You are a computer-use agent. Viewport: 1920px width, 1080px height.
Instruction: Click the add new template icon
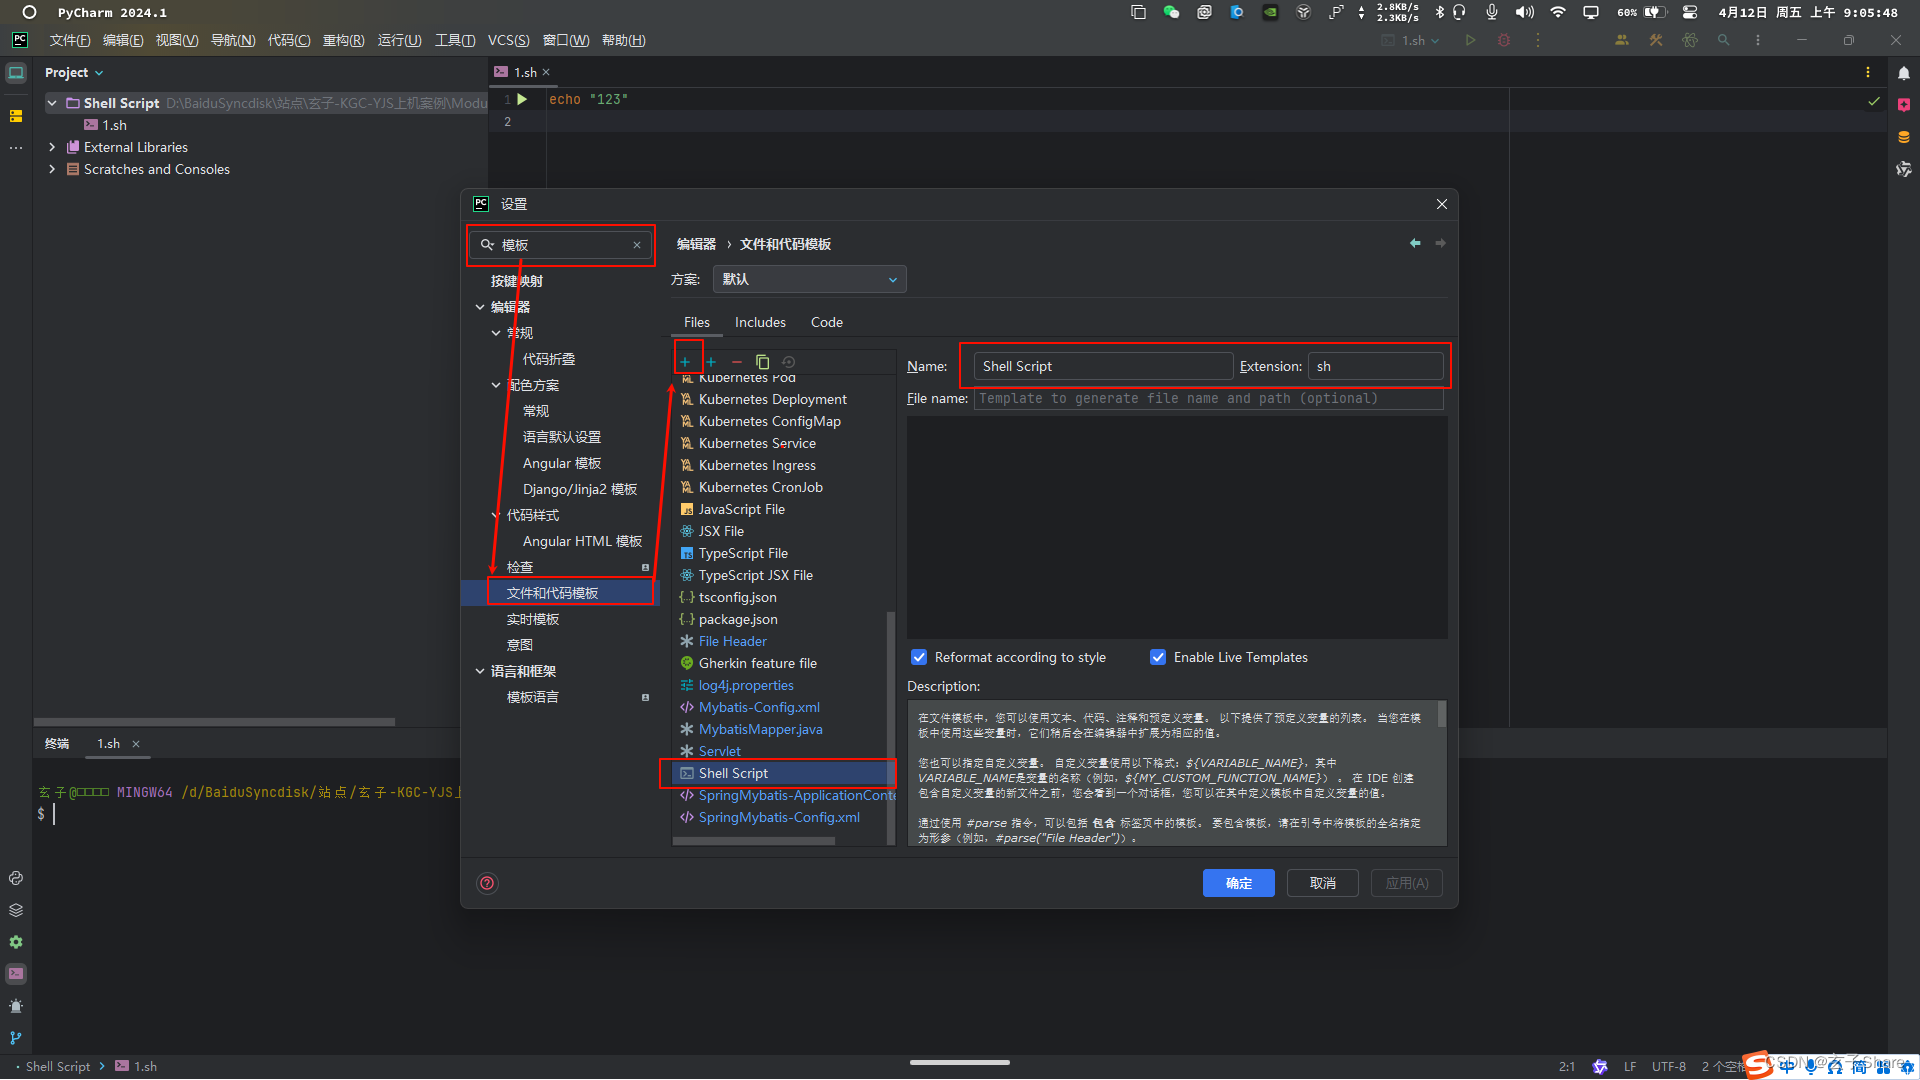pyautogui.click(x=684, y=360)
